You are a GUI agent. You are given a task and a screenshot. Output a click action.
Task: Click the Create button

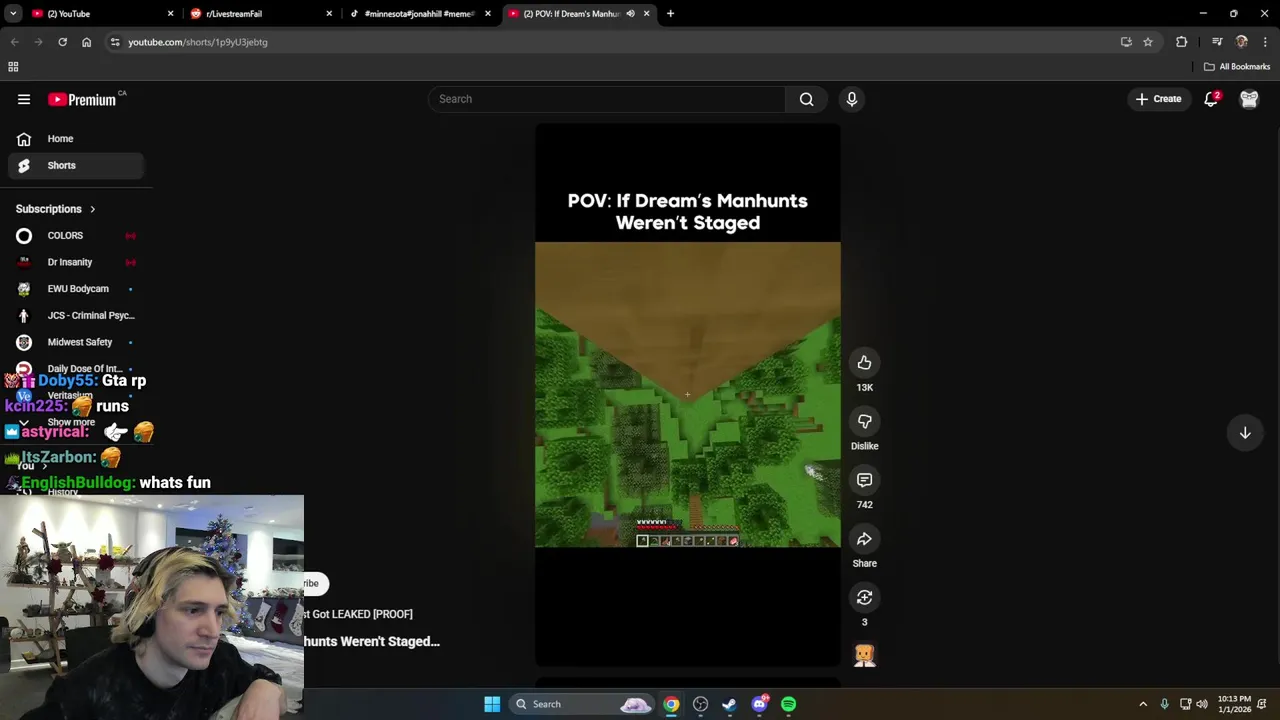pyautogui.click(x=1158, y=99)
